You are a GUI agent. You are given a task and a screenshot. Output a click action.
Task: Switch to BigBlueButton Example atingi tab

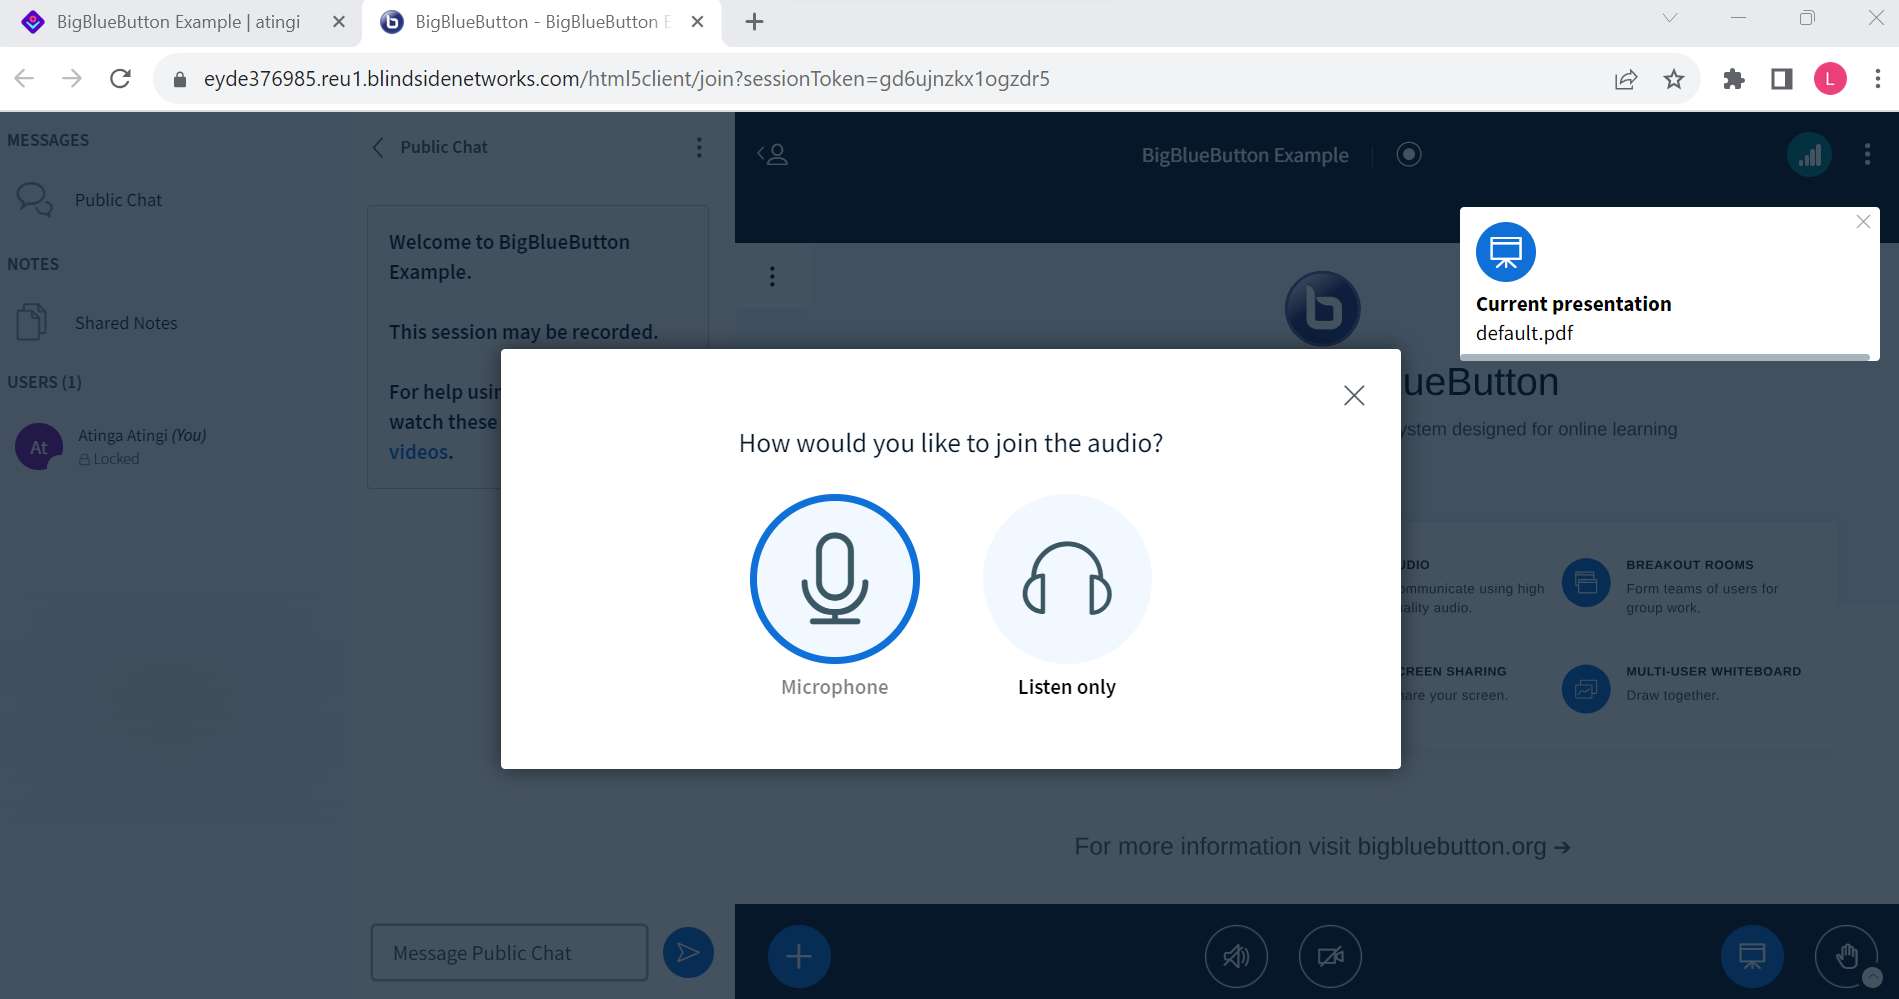pos(178,22)
